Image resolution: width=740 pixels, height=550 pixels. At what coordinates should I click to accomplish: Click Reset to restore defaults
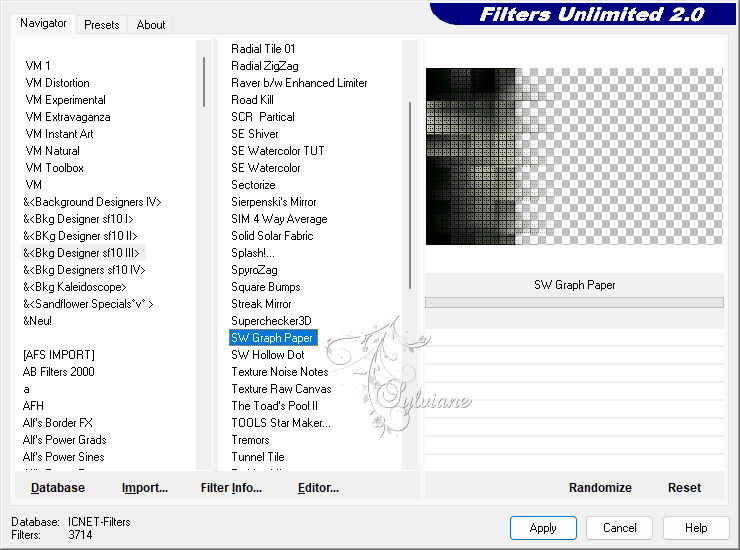pos(684,487)
